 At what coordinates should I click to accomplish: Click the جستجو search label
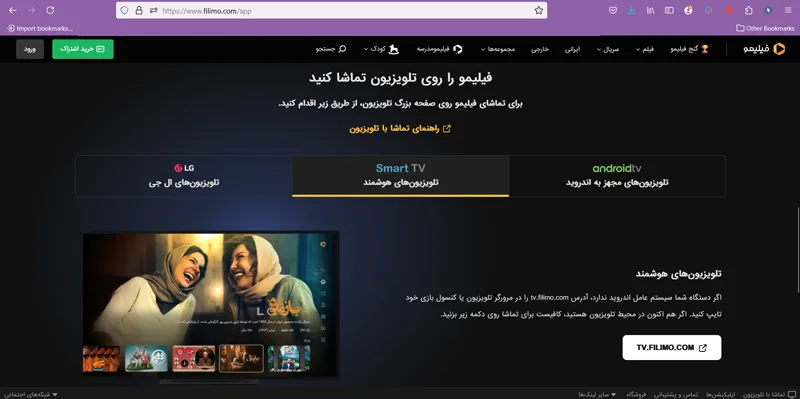pyautogui.click(x=326, y=49)
